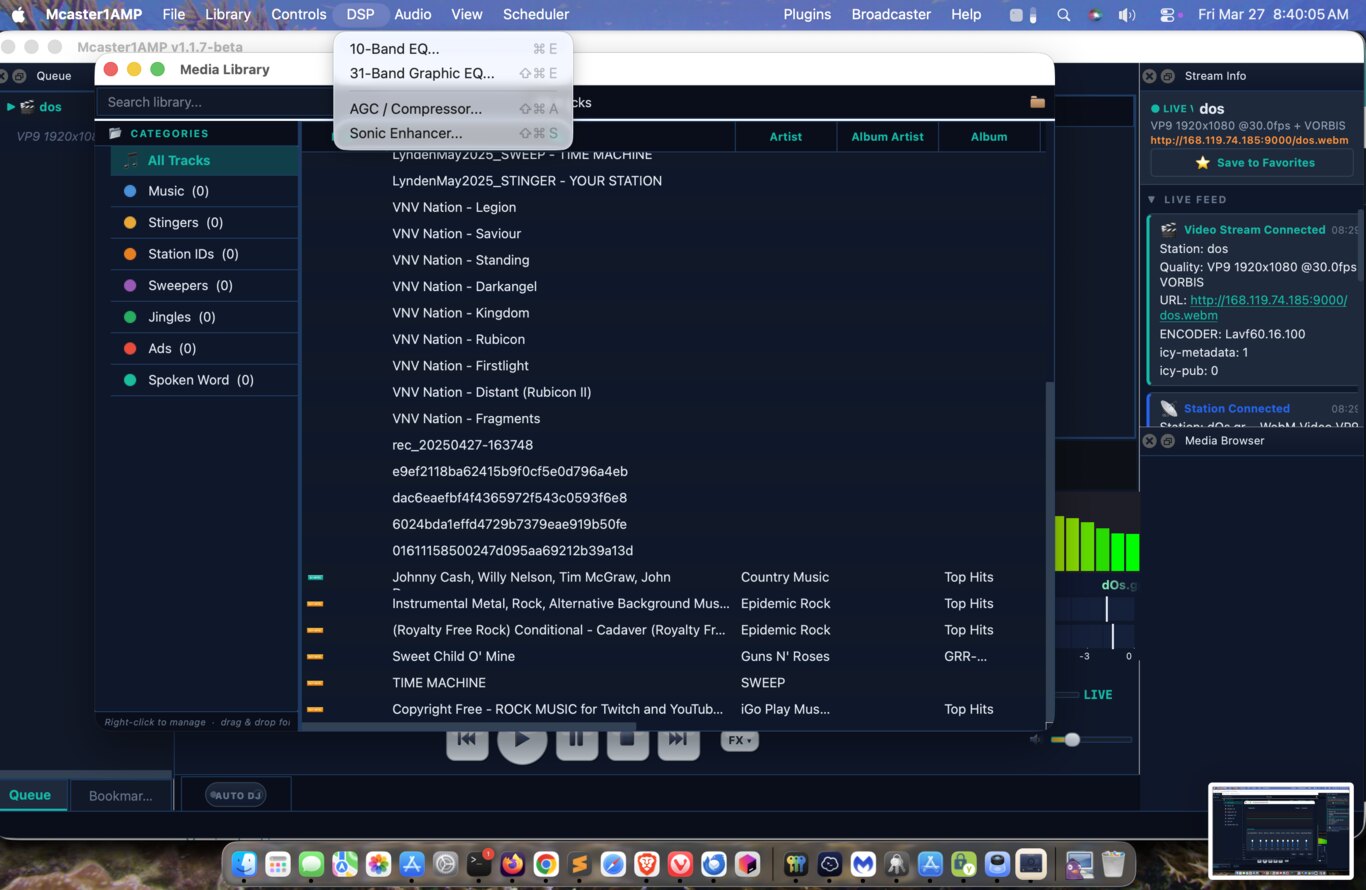
Task: Close the Media Browser panel
Action: click(1150, 441)
